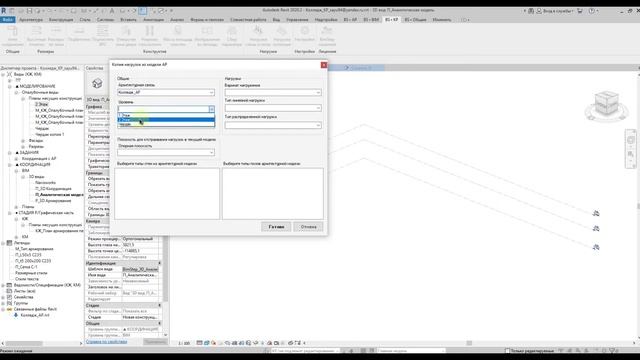Select Чердак in the level list
The height and width of the screenshot is (360, 640).
[x=166, y=124]
